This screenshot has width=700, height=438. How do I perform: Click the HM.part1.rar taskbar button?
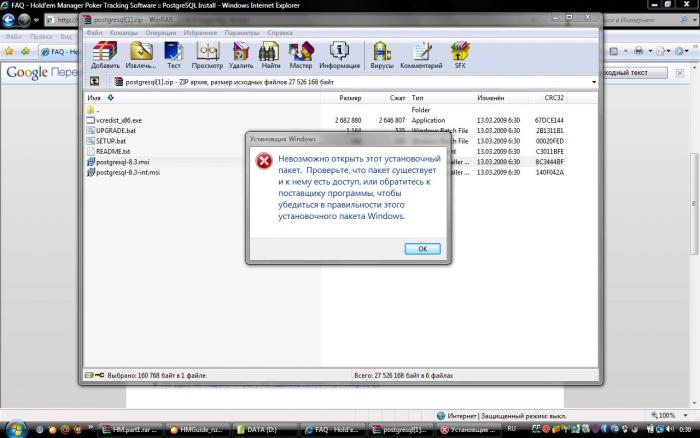pyautogui.click(x=130, y=430)
